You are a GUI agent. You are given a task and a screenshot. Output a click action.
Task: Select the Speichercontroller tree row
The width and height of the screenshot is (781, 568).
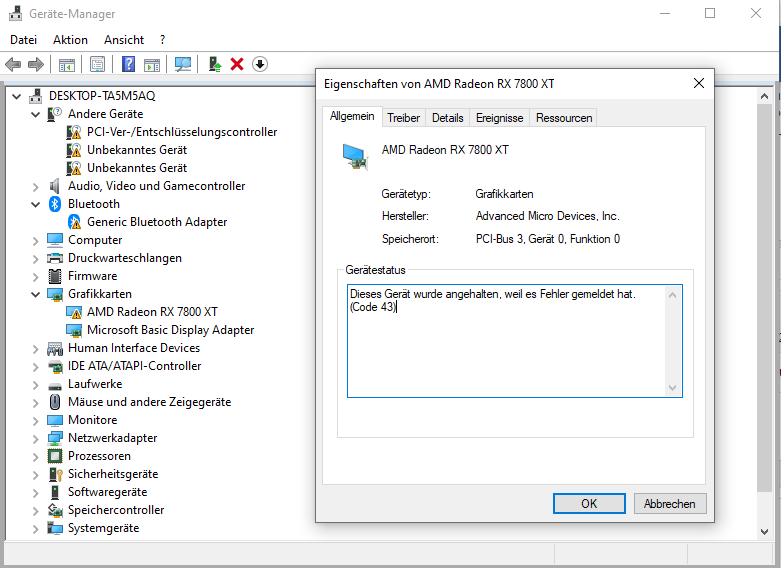tap(116, 510)
